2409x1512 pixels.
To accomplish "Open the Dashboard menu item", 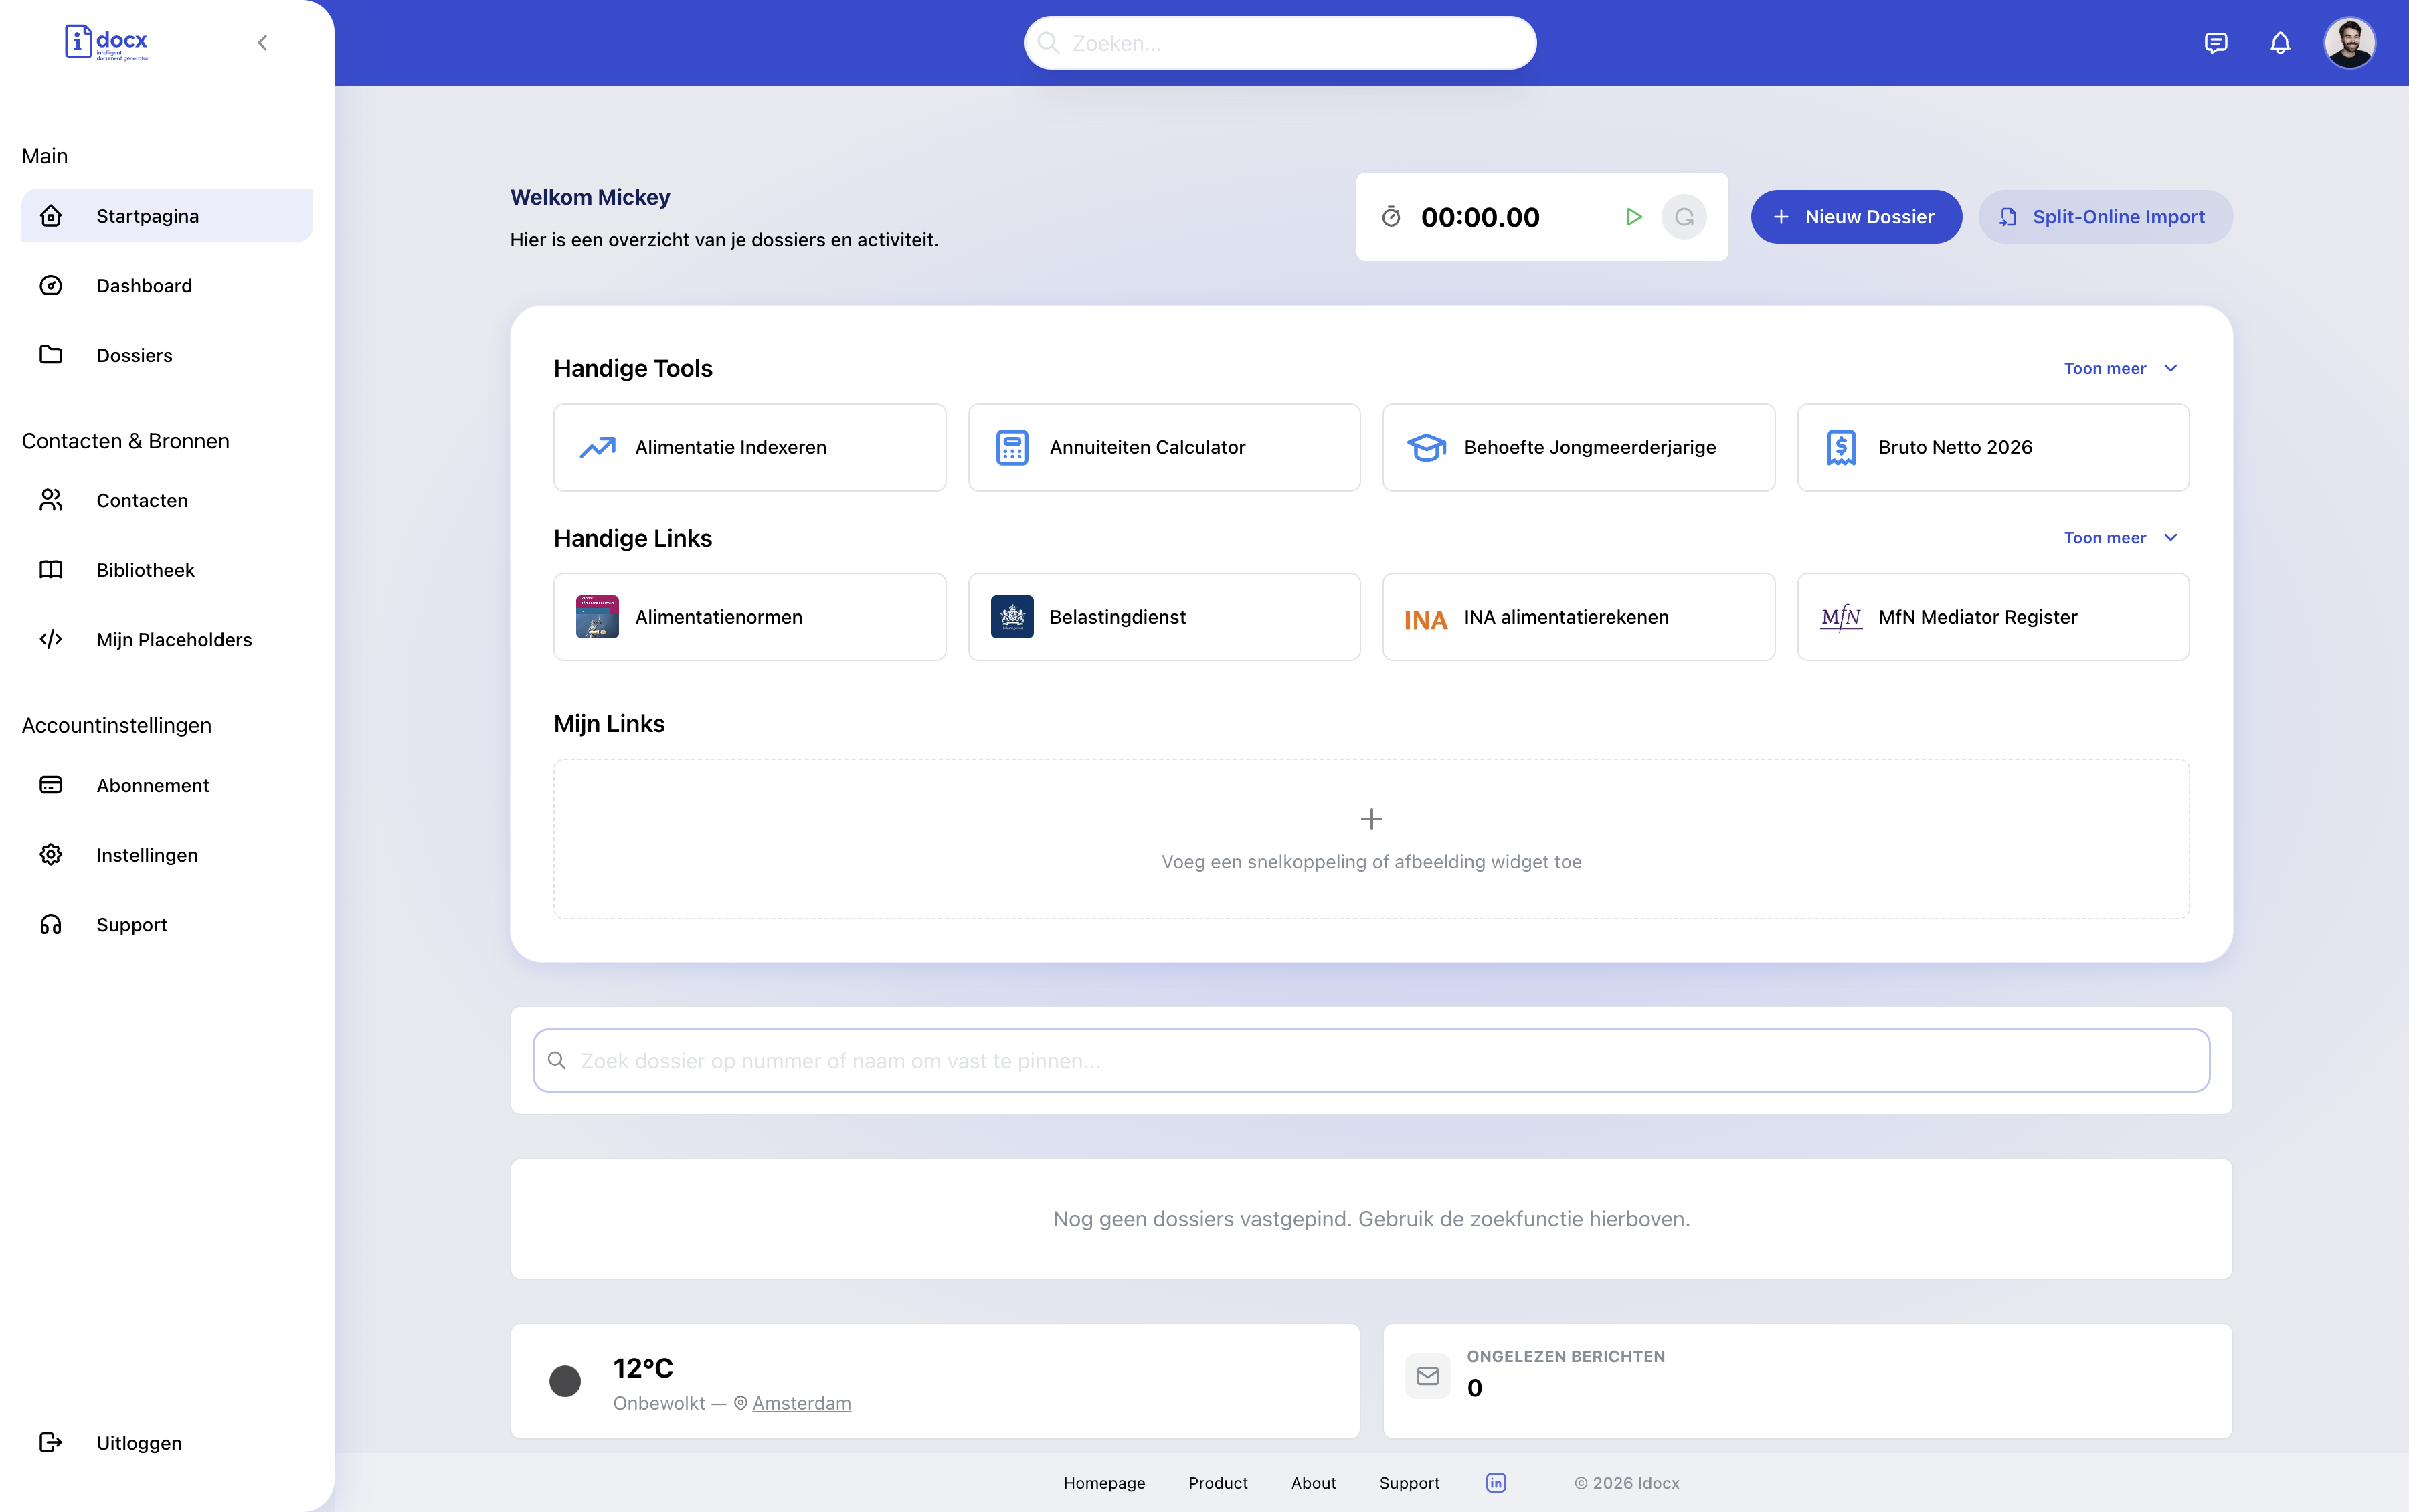I will (145, 285).
